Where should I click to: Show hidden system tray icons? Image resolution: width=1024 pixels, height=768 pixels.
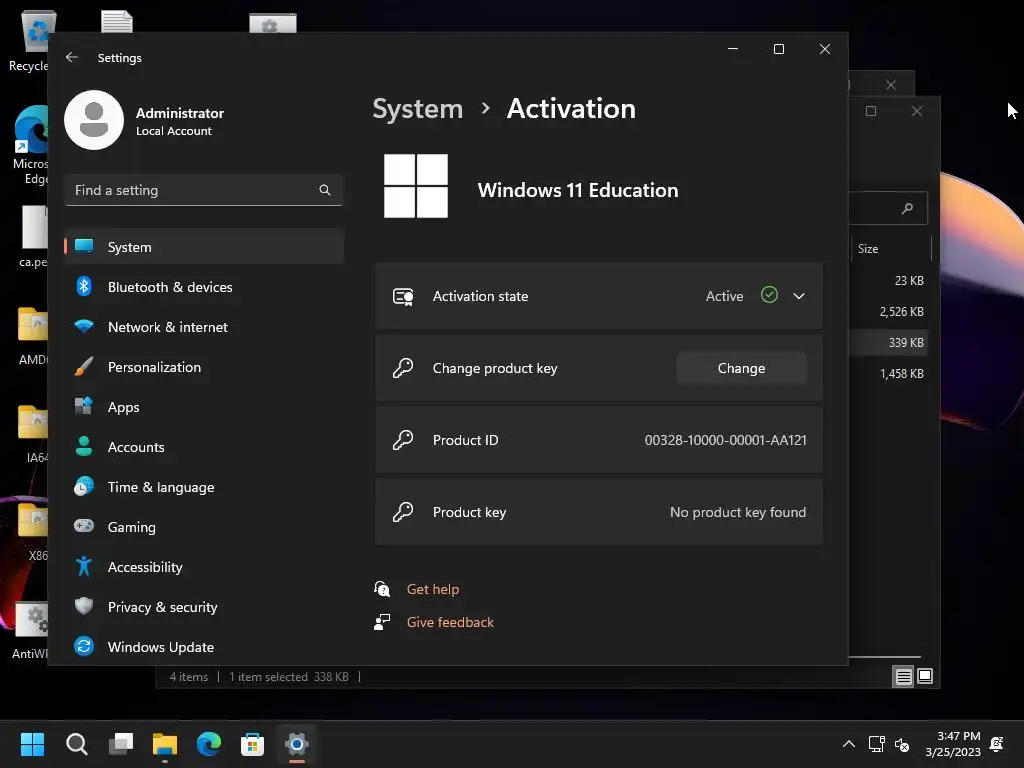(x=849, y=744)
